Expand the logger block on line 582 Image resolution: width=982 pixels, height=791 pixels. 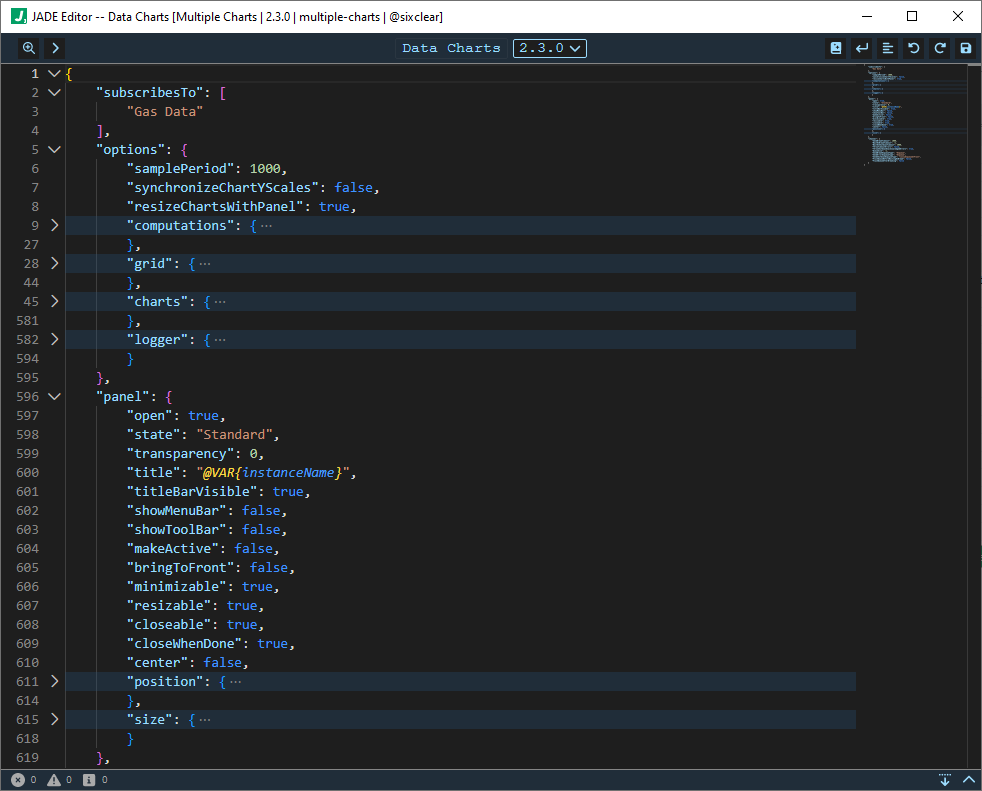click(x=55, y=339)
